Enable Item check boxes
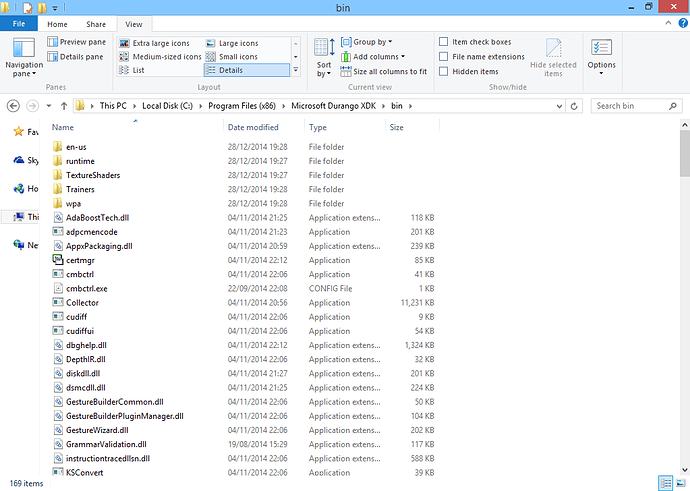 (x=444, y=42)
